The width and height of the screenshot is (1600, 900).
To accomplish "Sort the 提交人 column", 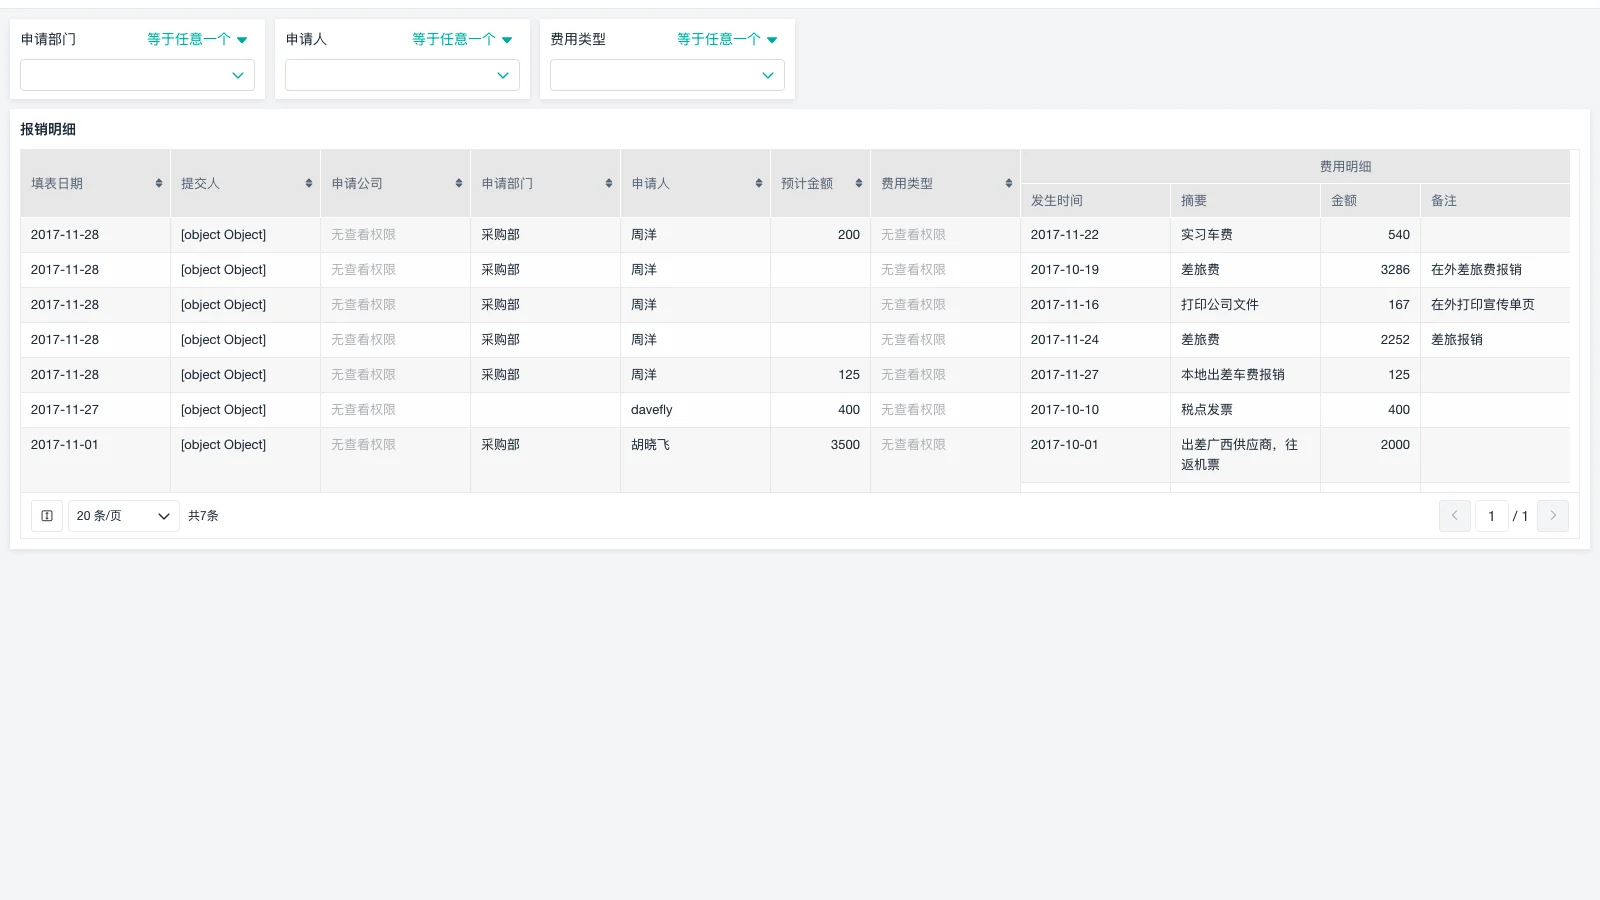I will [307, 183].
